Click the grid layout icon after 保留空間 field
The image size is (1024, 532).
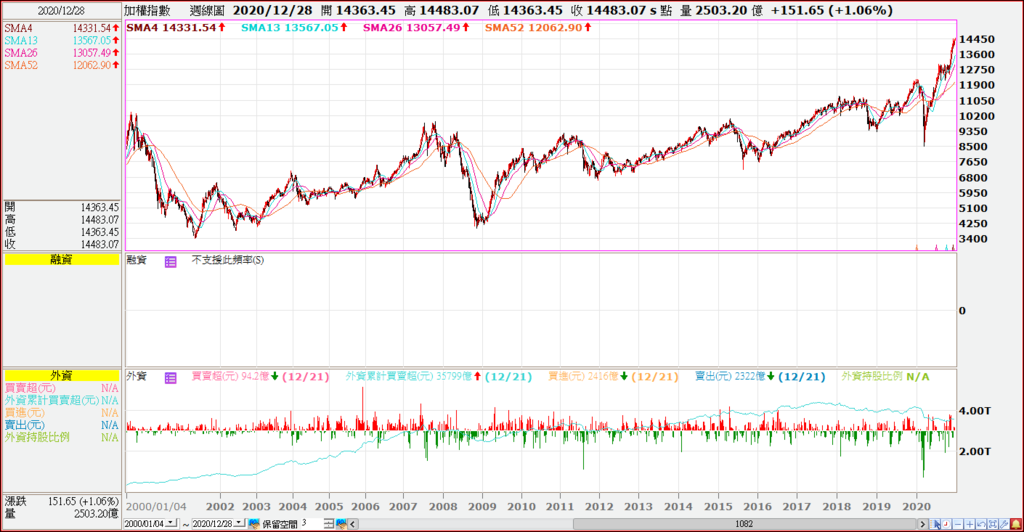pos(329,524)
